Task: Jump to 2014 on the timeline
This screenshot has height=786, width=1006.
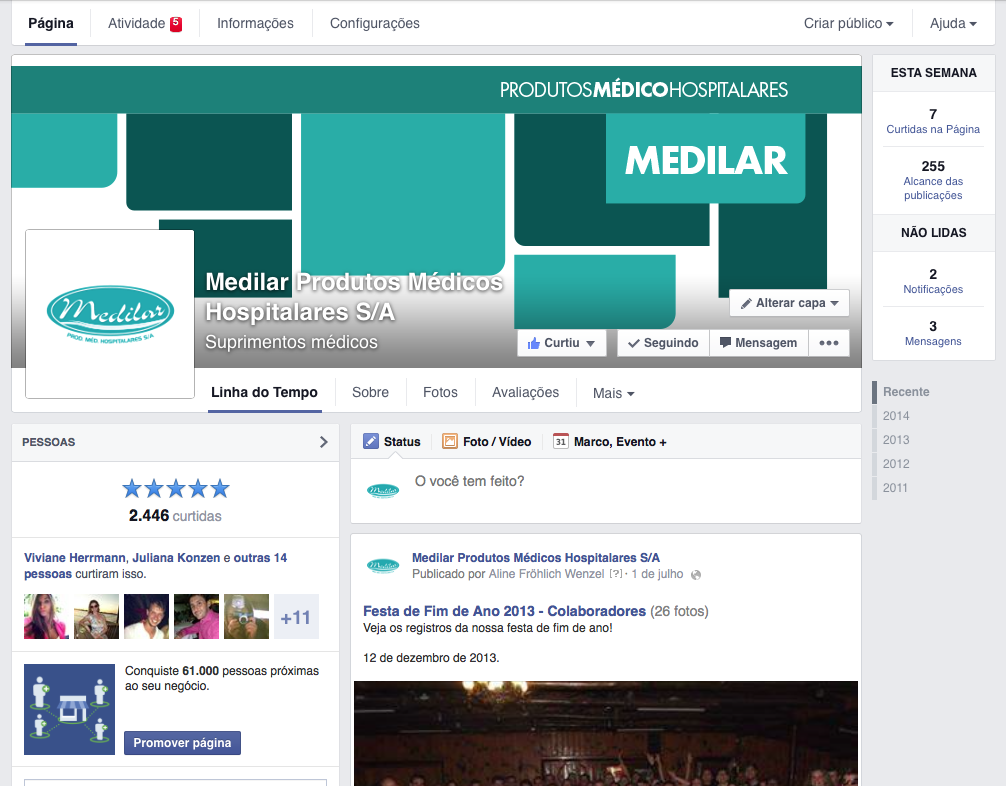Action: (x=896, y=416)
